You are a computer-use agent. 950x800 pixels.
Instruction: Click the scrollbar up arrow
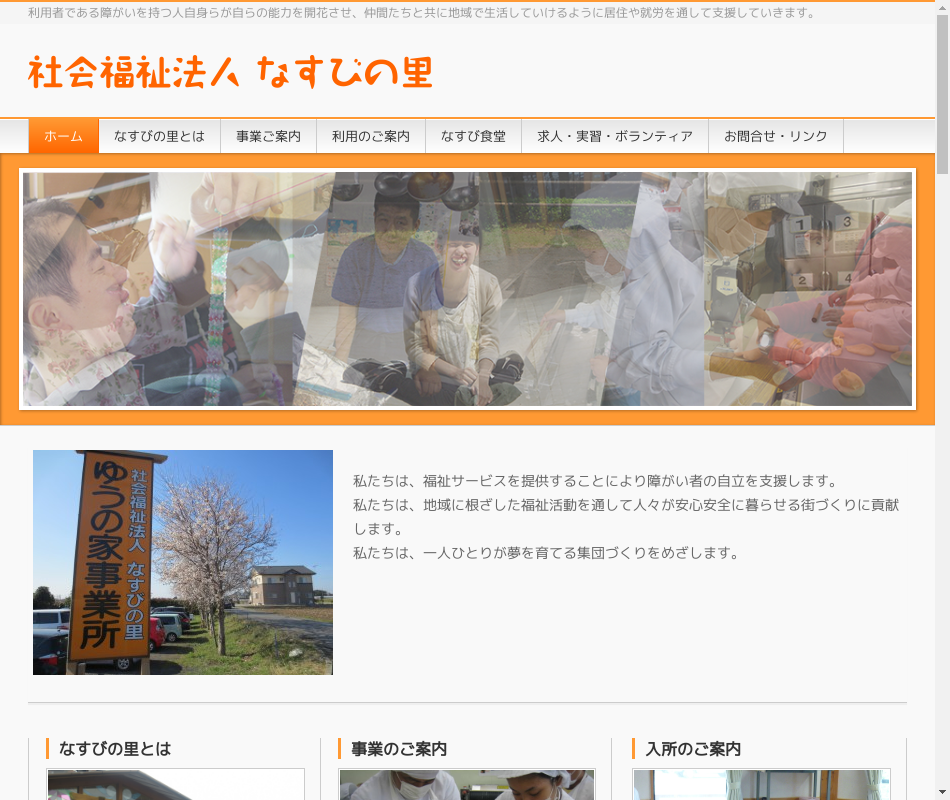(x=942, y=7)
